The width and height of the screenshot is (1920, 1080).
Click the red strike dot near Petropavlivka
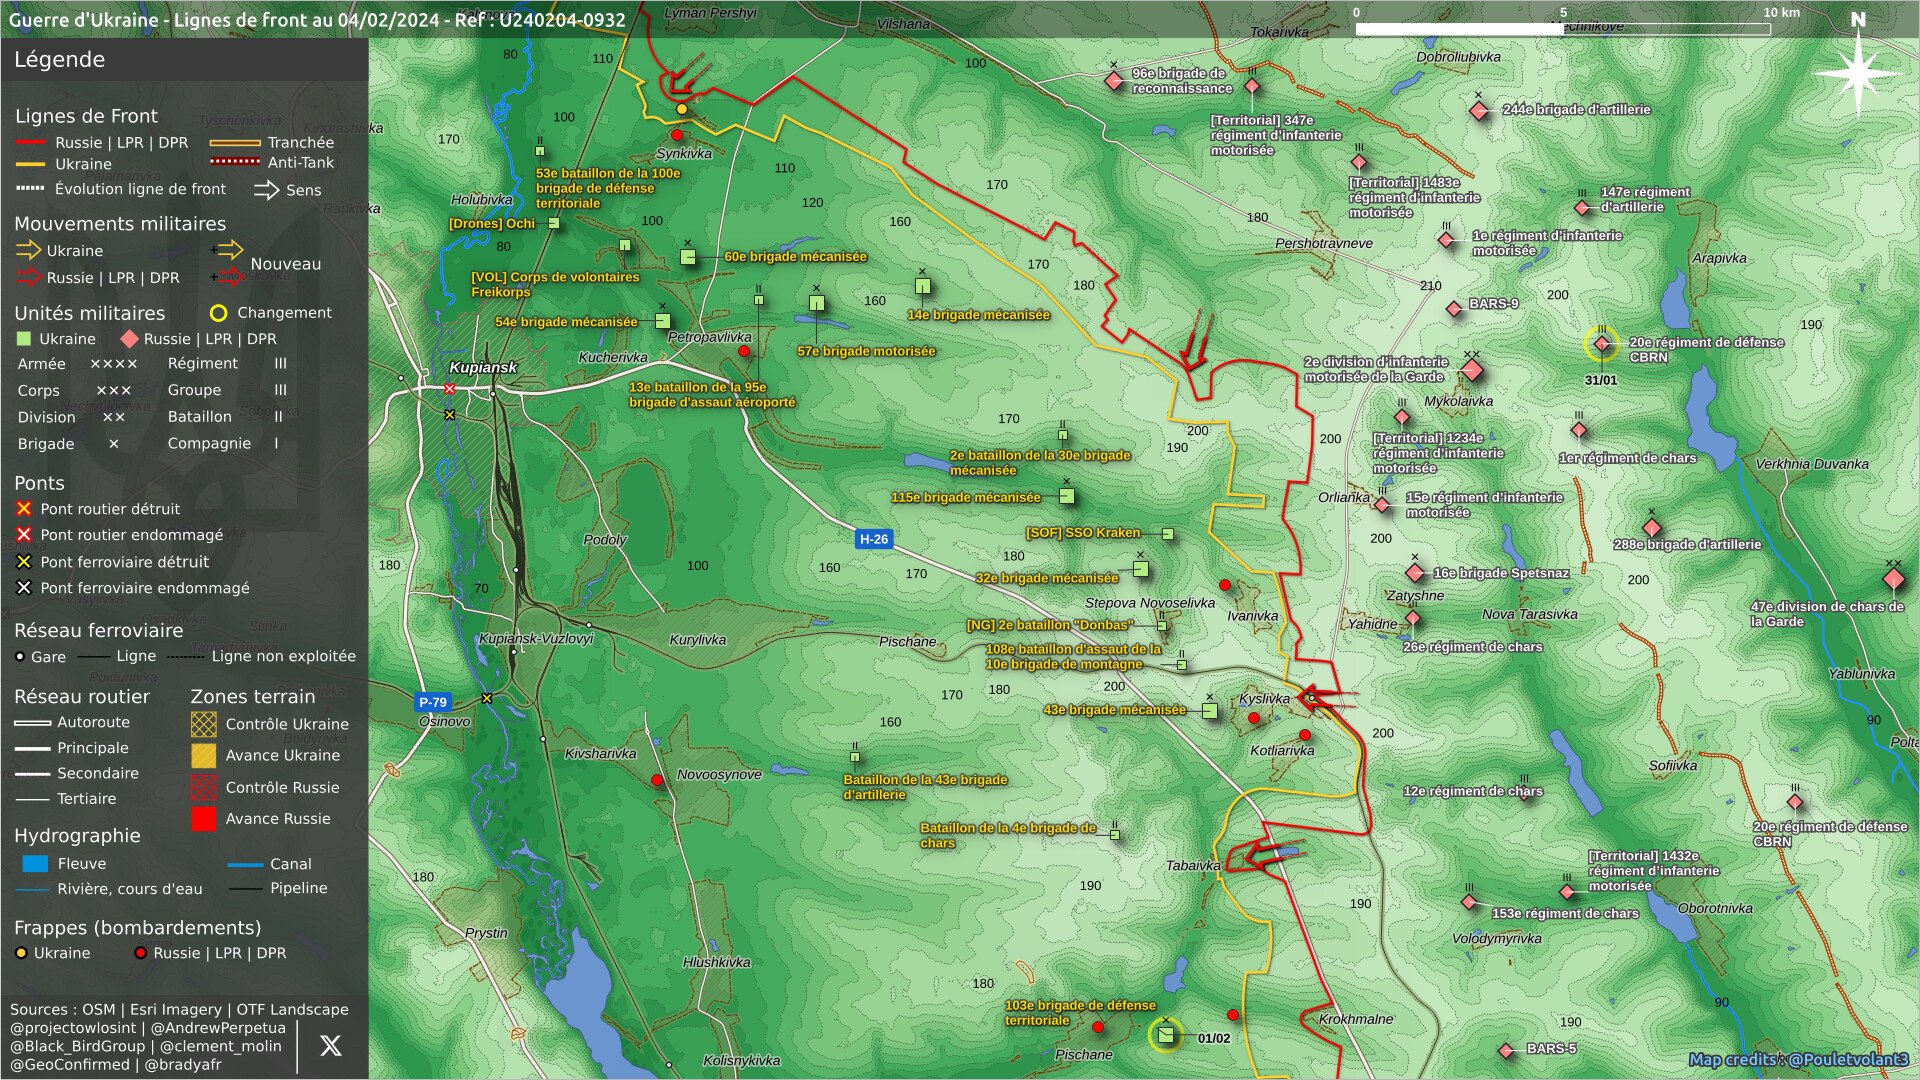[x=744, y=352]
